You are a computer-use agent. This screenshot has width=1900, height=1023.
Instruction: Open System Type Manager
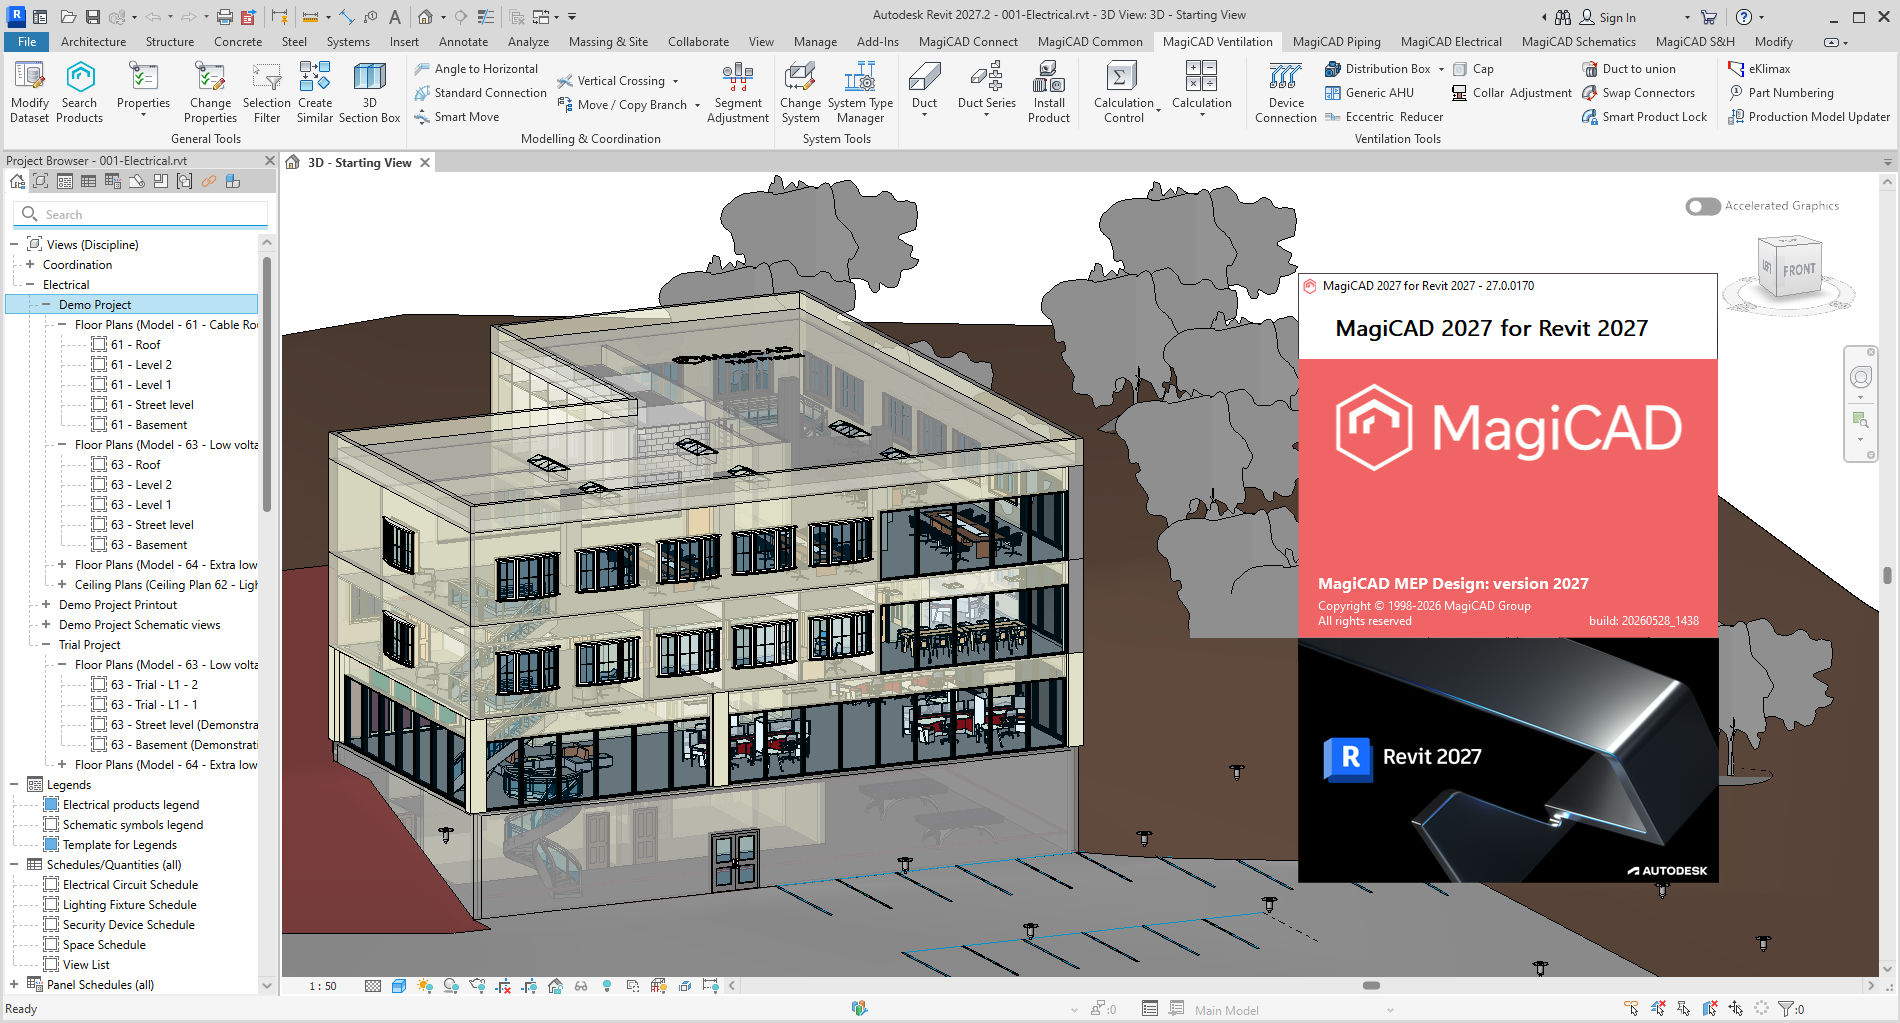pyautogui.click(x=860, y=92)
